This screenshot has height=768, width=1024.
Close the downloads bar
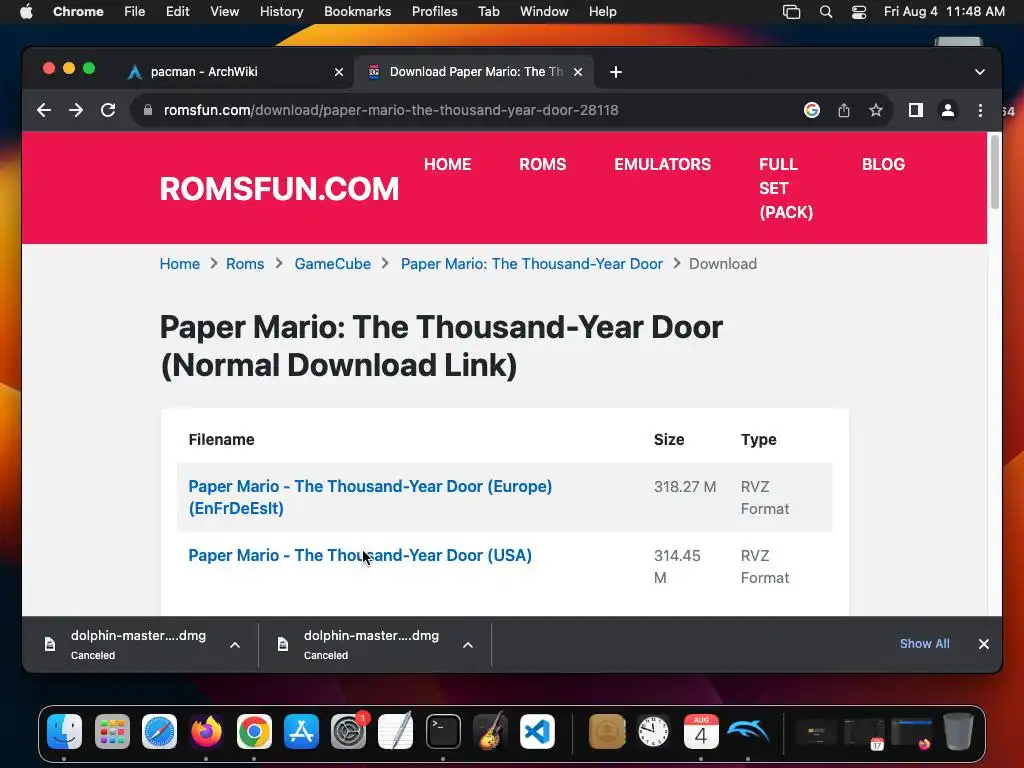point(984,644)
